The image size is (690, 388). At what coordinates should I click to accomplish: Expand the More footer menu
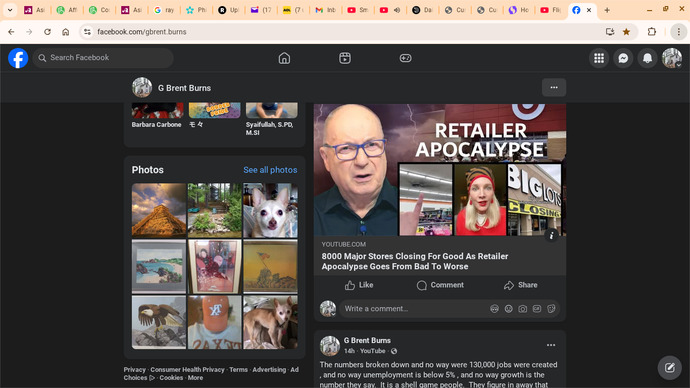tap(195, 377)
